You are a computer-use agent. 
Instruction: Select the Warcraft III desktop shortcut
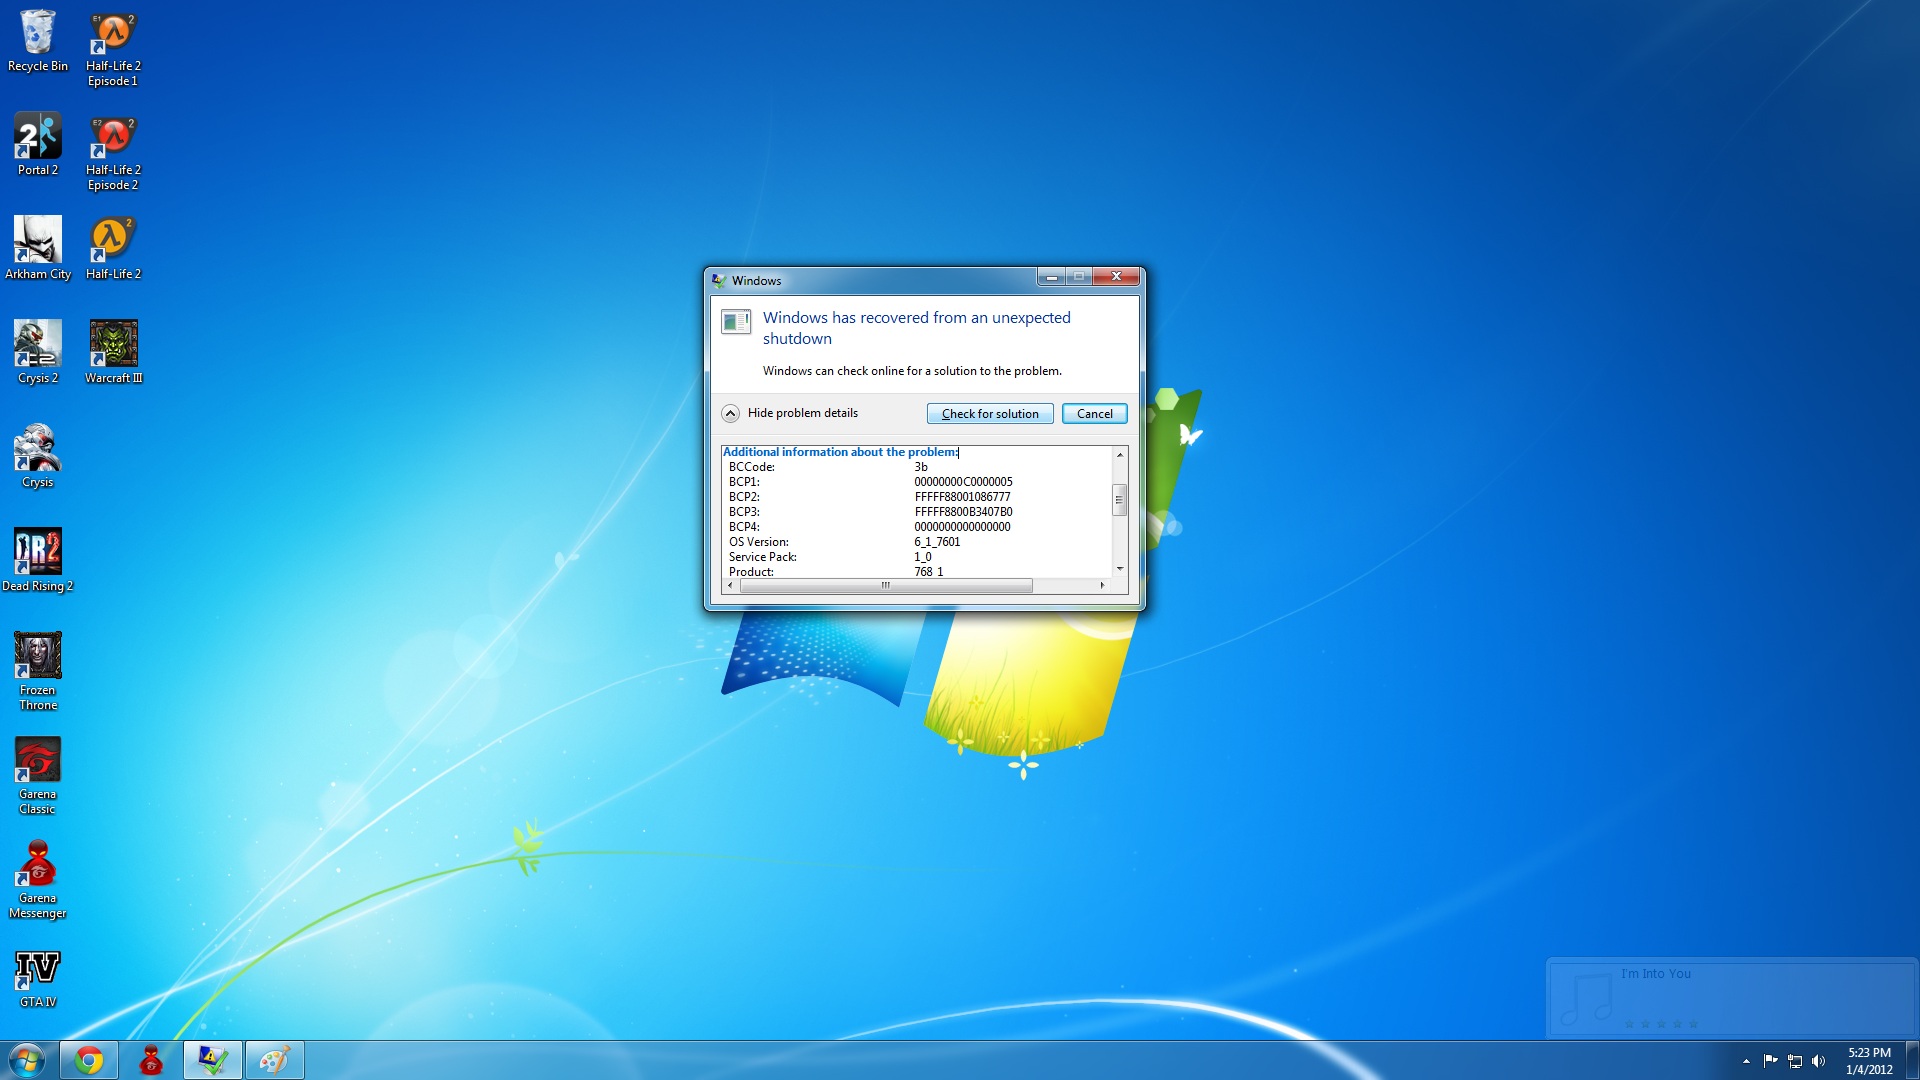pos(113,352)
